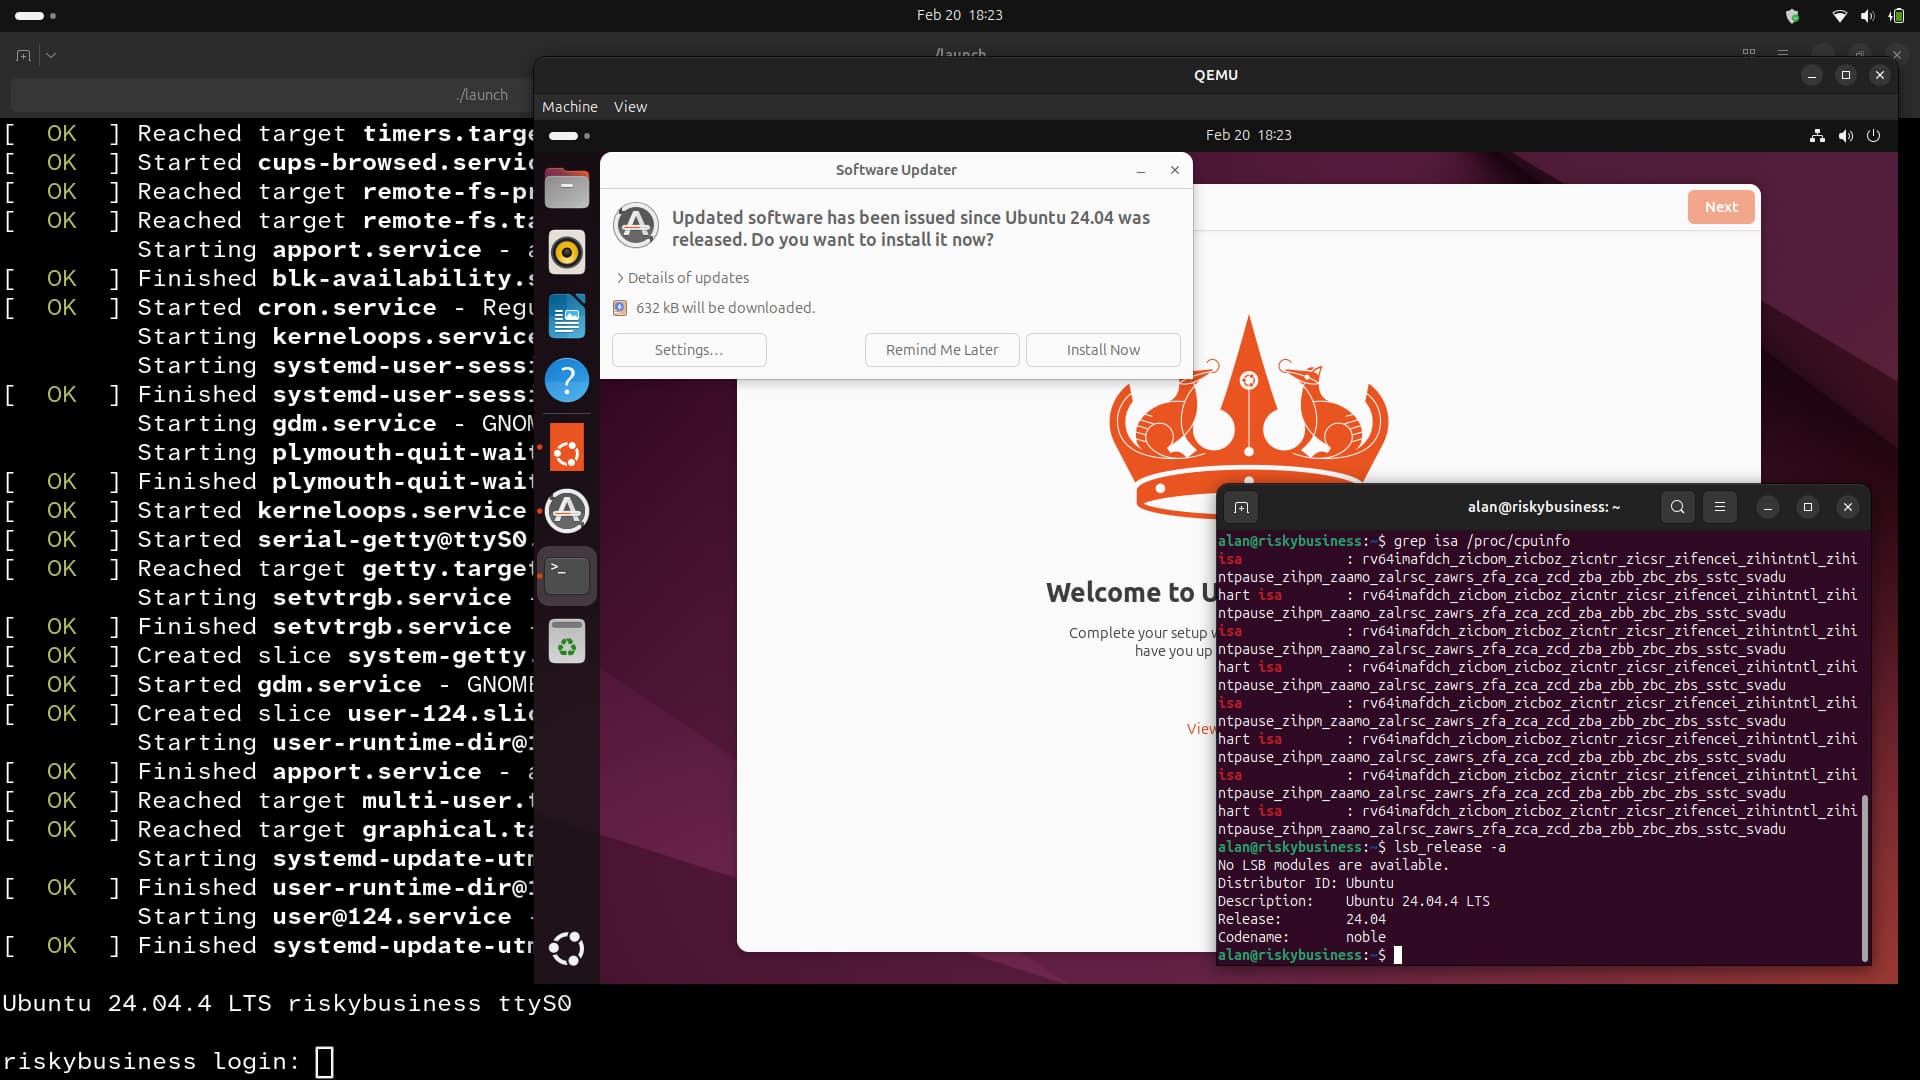1920x1080 pixels.
Task: Open host terminal tab dropdown arrow
Action: click(x=51, y=56)
